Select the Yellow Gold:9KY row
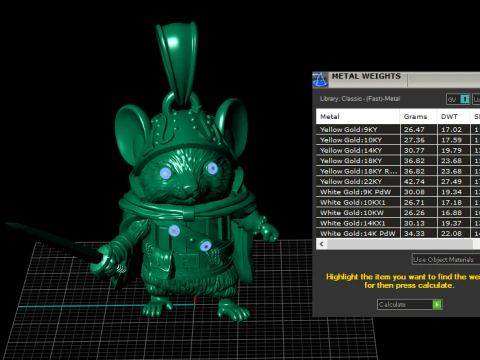Viewport: 480px width, 360px height. pos(398,129)
